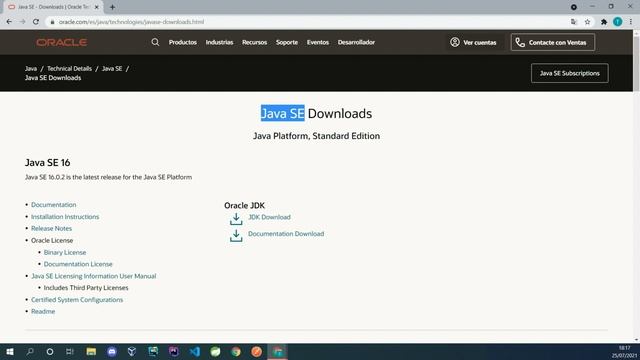Click the Documentation Download arrow icon
Viewport: 640px width, 360px height.
click(236, 236)
